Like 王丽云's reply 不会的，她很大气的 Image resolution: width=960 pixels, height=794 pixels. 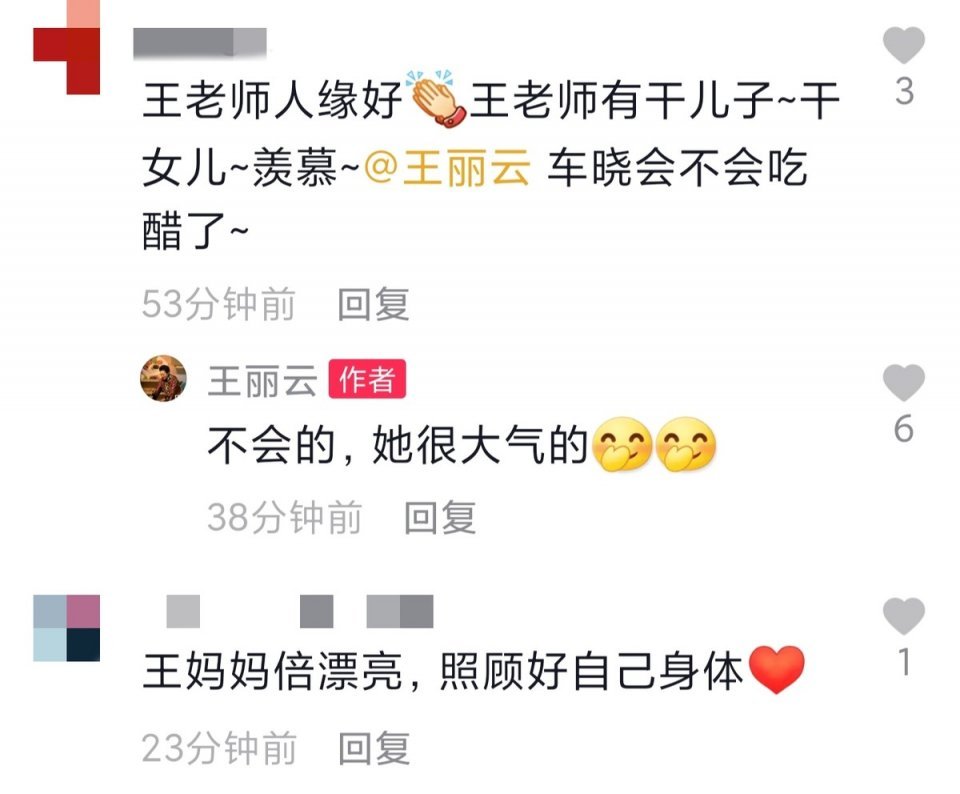pyautogui.click(x=904, y=383)
